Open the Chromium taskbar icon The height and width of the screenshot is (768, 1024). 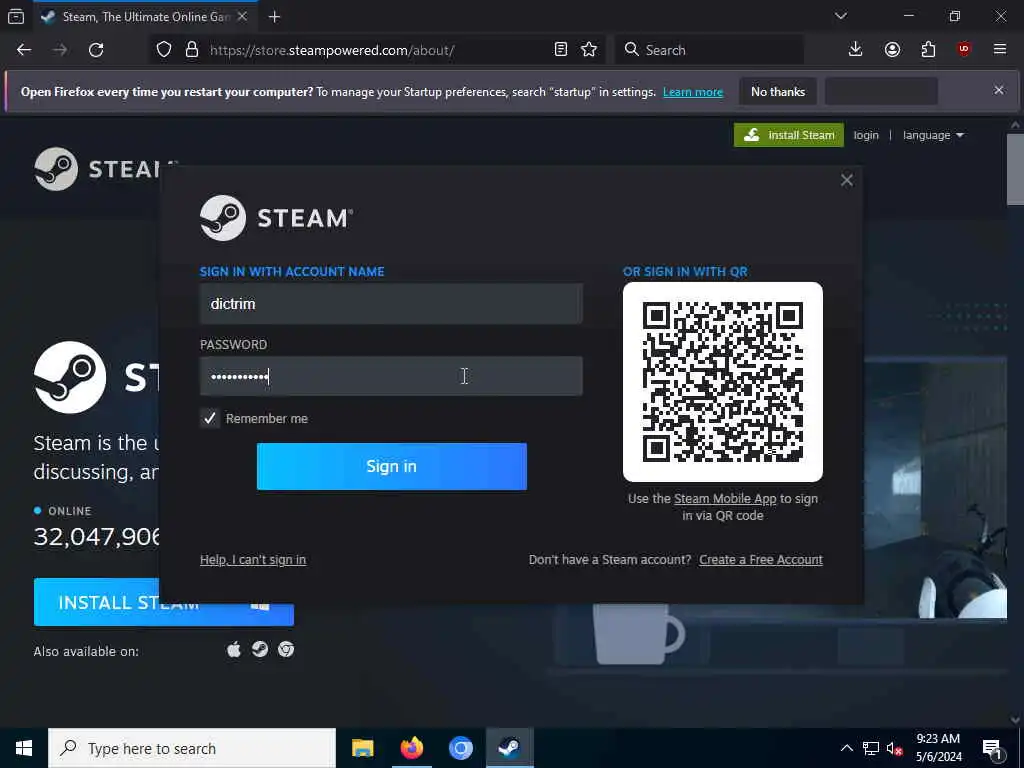[x=460, y=748]
